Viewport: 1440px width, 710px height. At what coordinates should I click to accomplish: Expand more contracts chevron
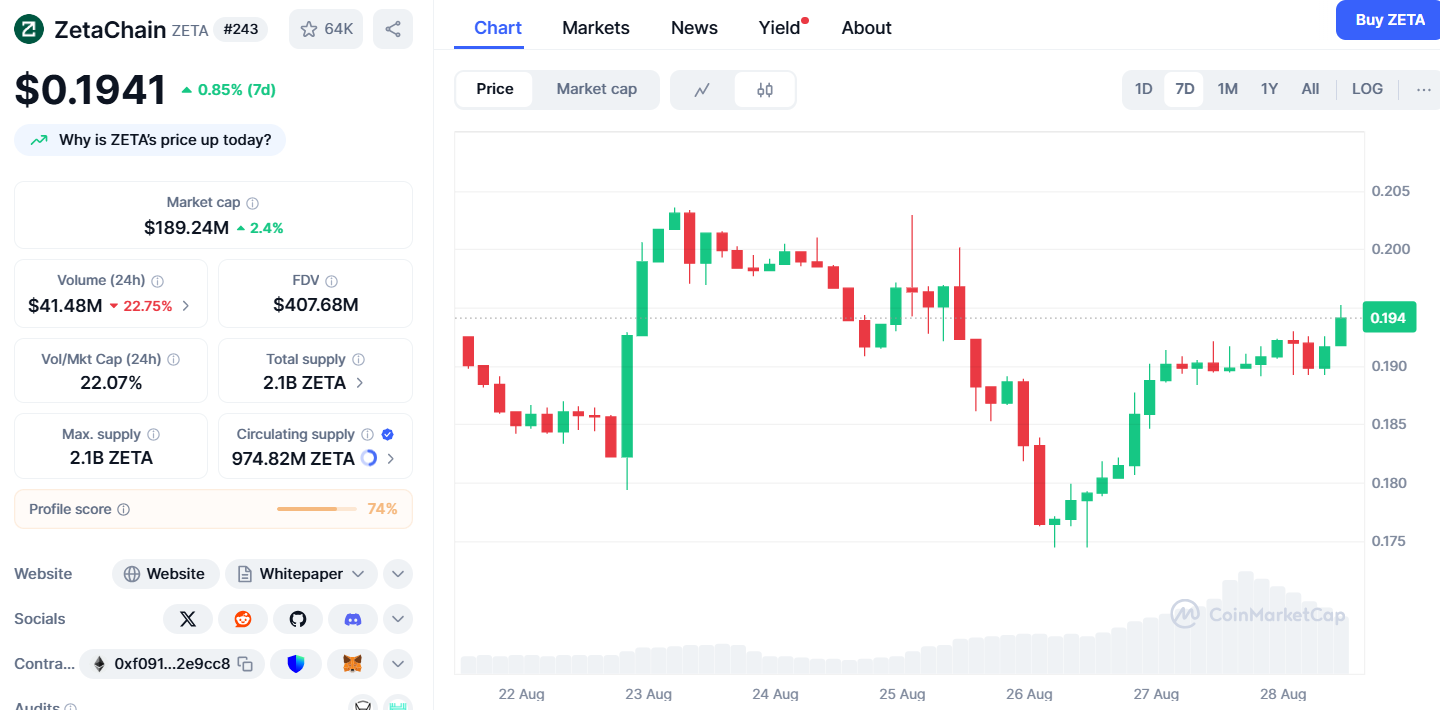pos(398,663)
